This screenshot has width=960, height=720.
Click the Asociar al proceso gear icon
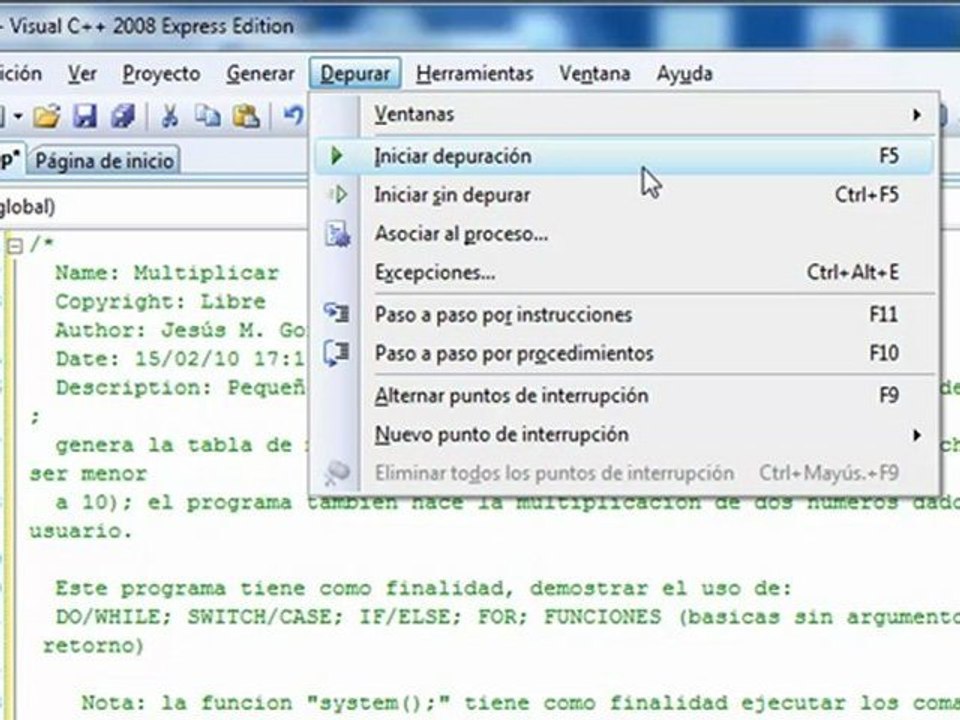point(337,234)
